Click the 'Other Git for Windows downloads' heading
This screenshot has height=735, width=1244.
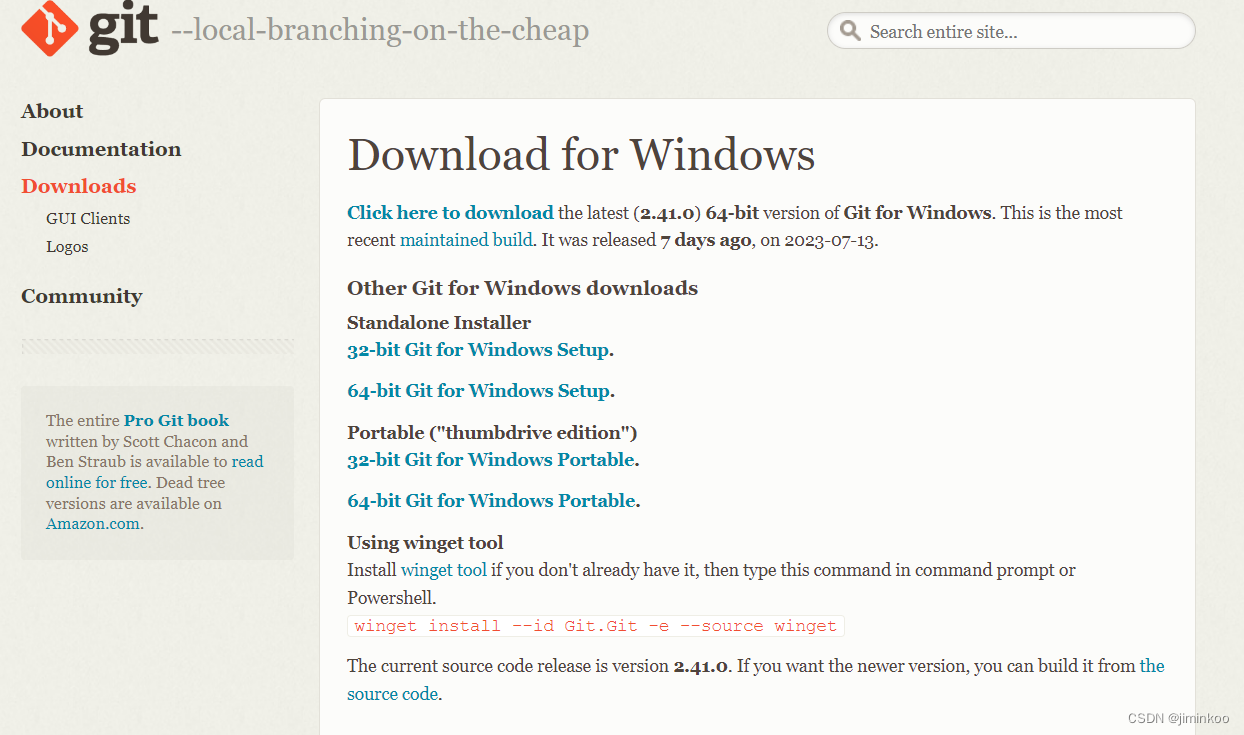point(522,288)
